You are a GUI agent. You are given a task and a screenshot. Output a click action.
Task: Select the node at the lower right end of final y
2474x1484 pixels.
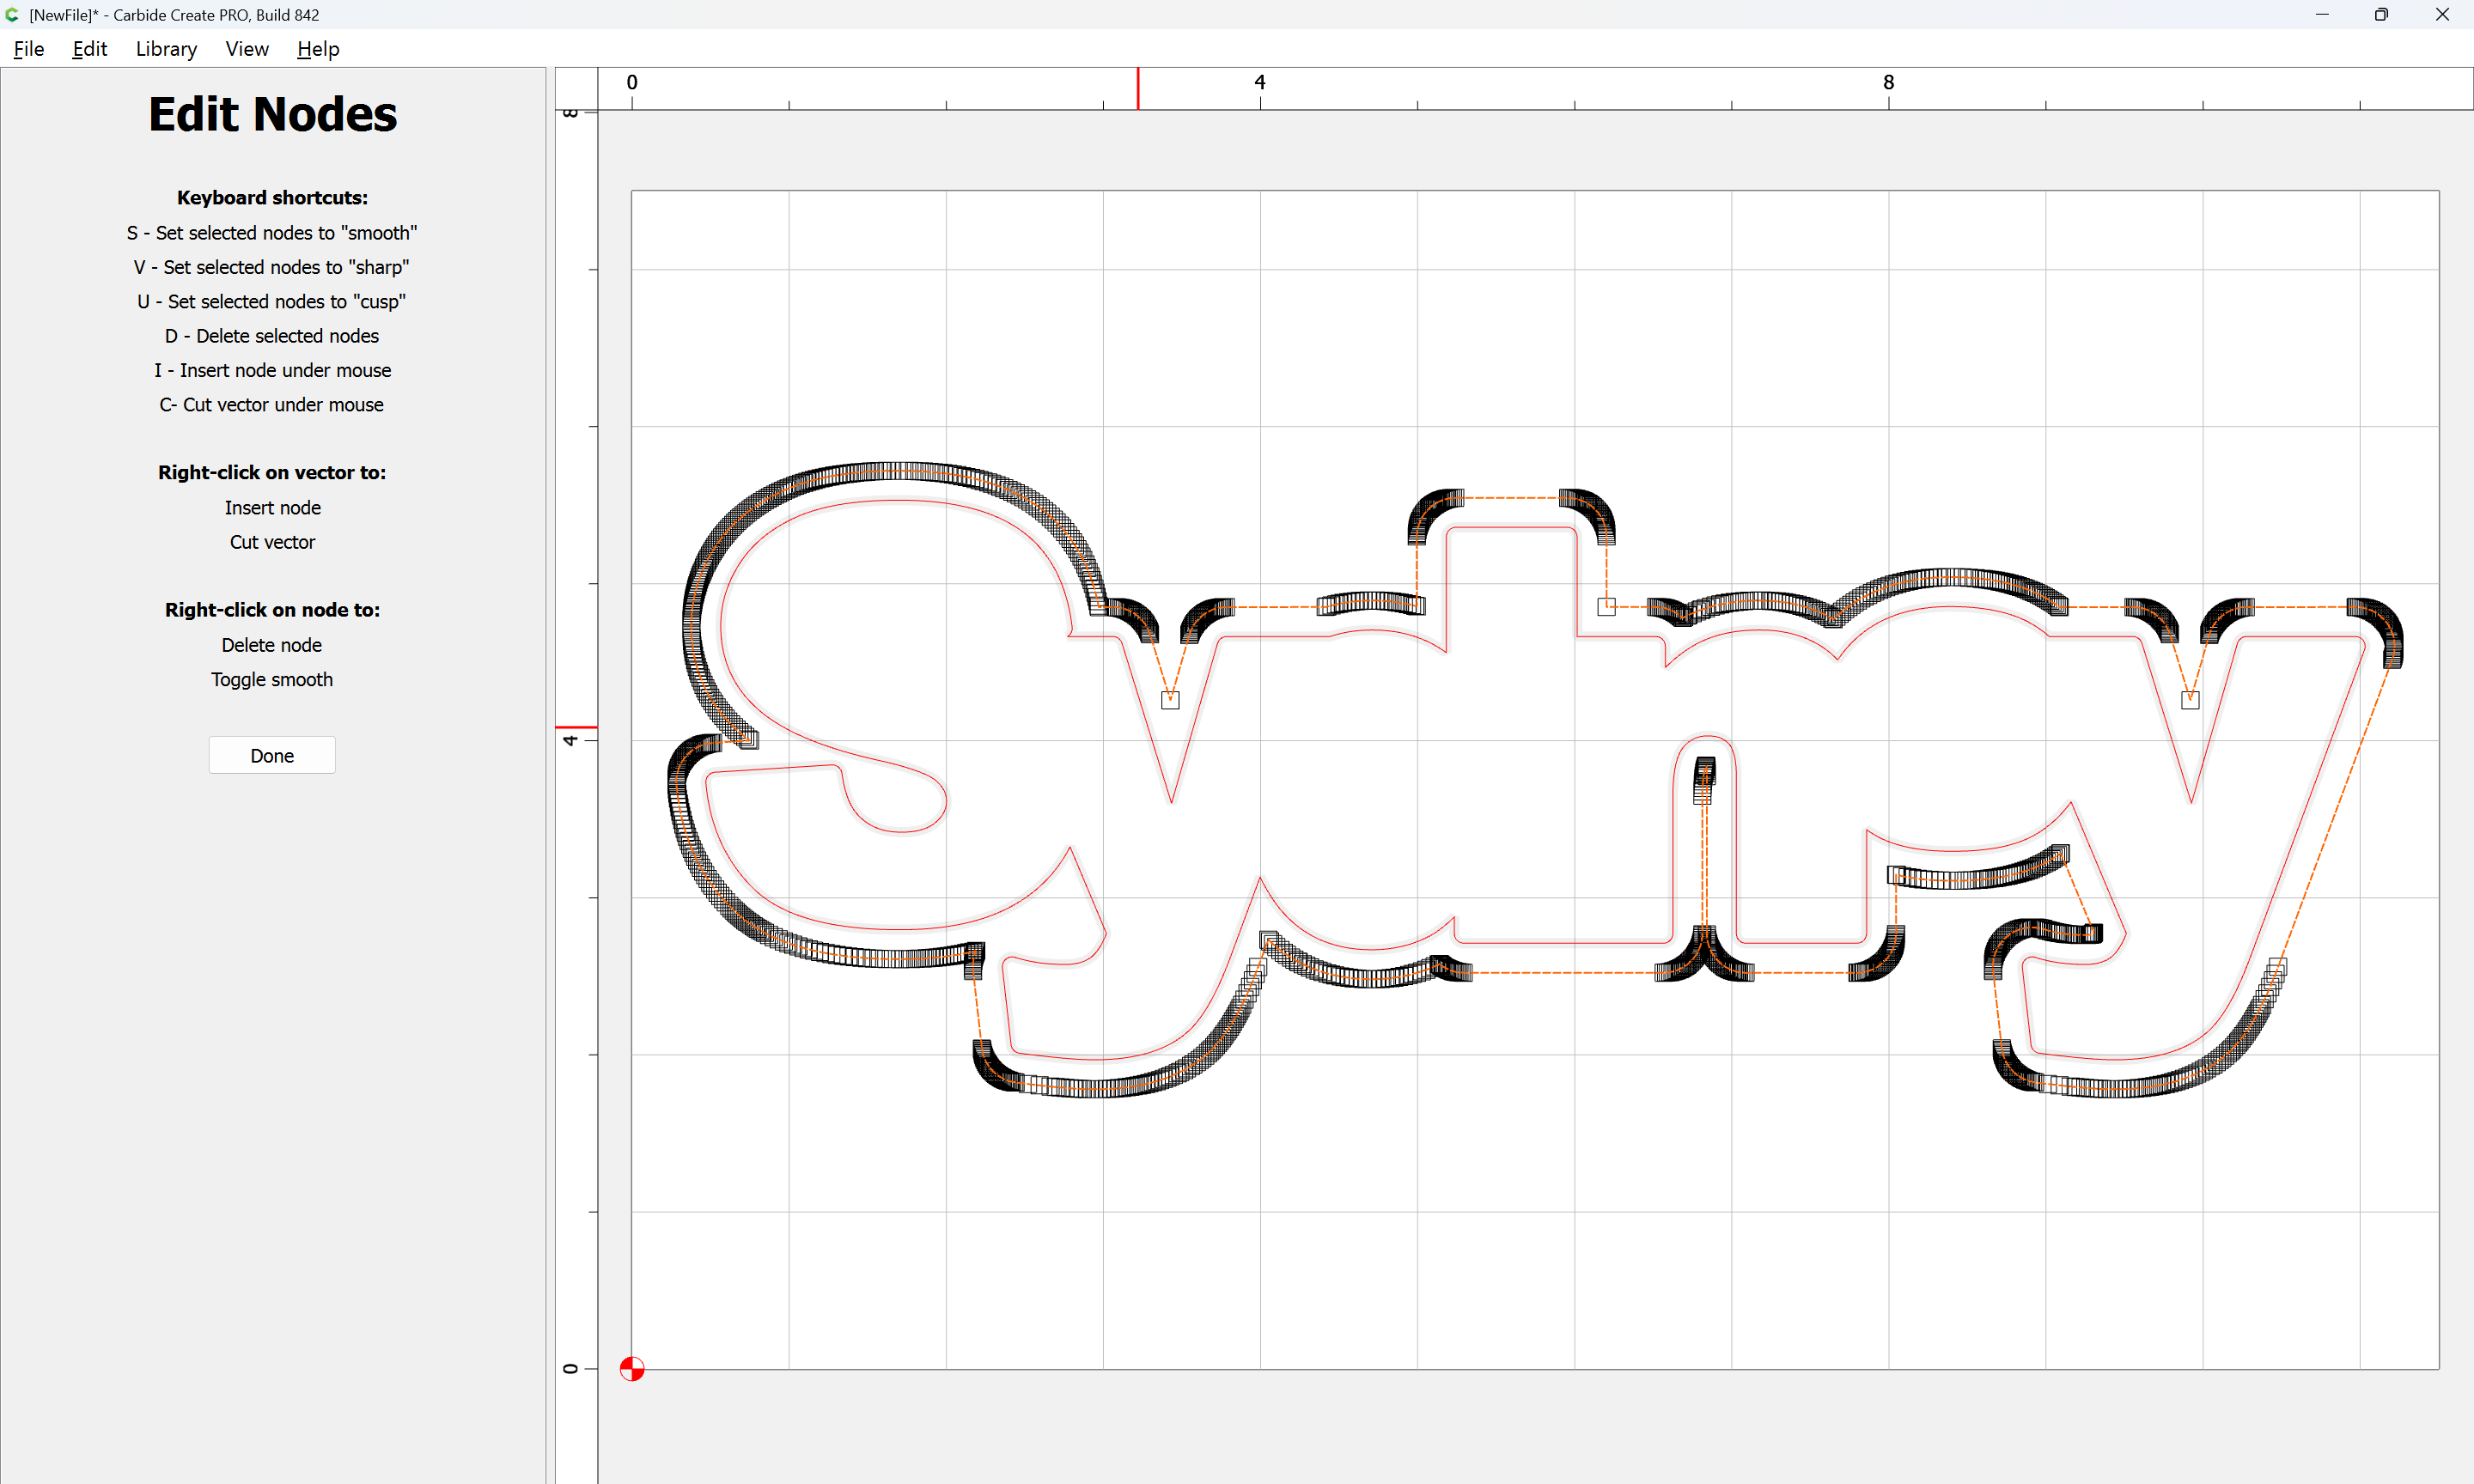[2277, 967]
